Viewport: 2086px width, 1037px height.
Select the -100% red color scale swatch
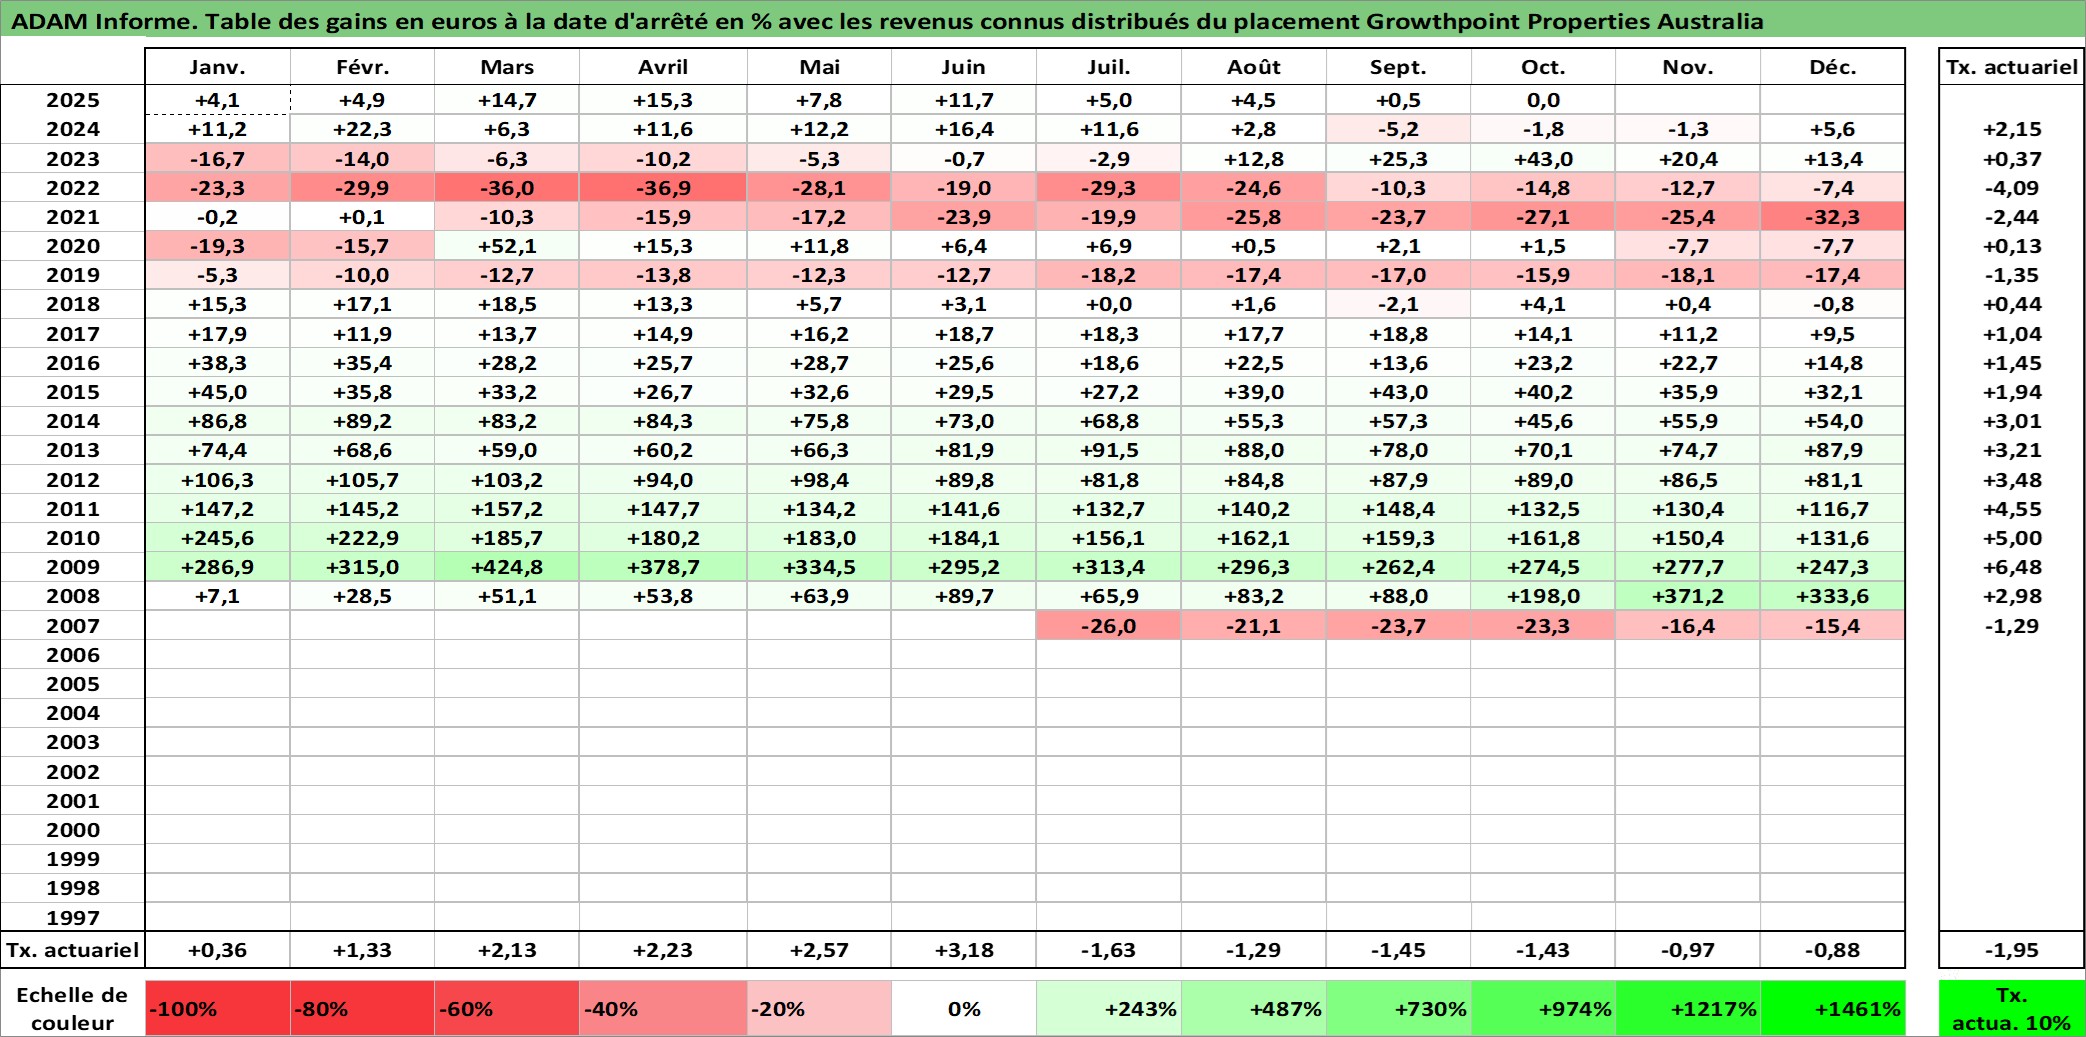point(218,1008)
